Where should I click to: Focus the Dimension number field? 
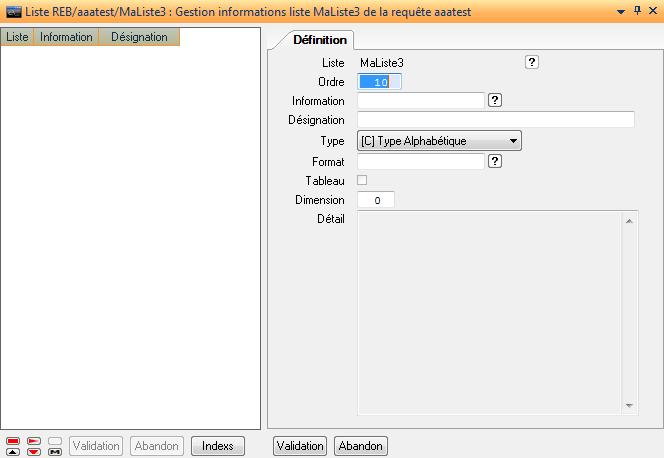pyautogui.click(x=376, y=200)
